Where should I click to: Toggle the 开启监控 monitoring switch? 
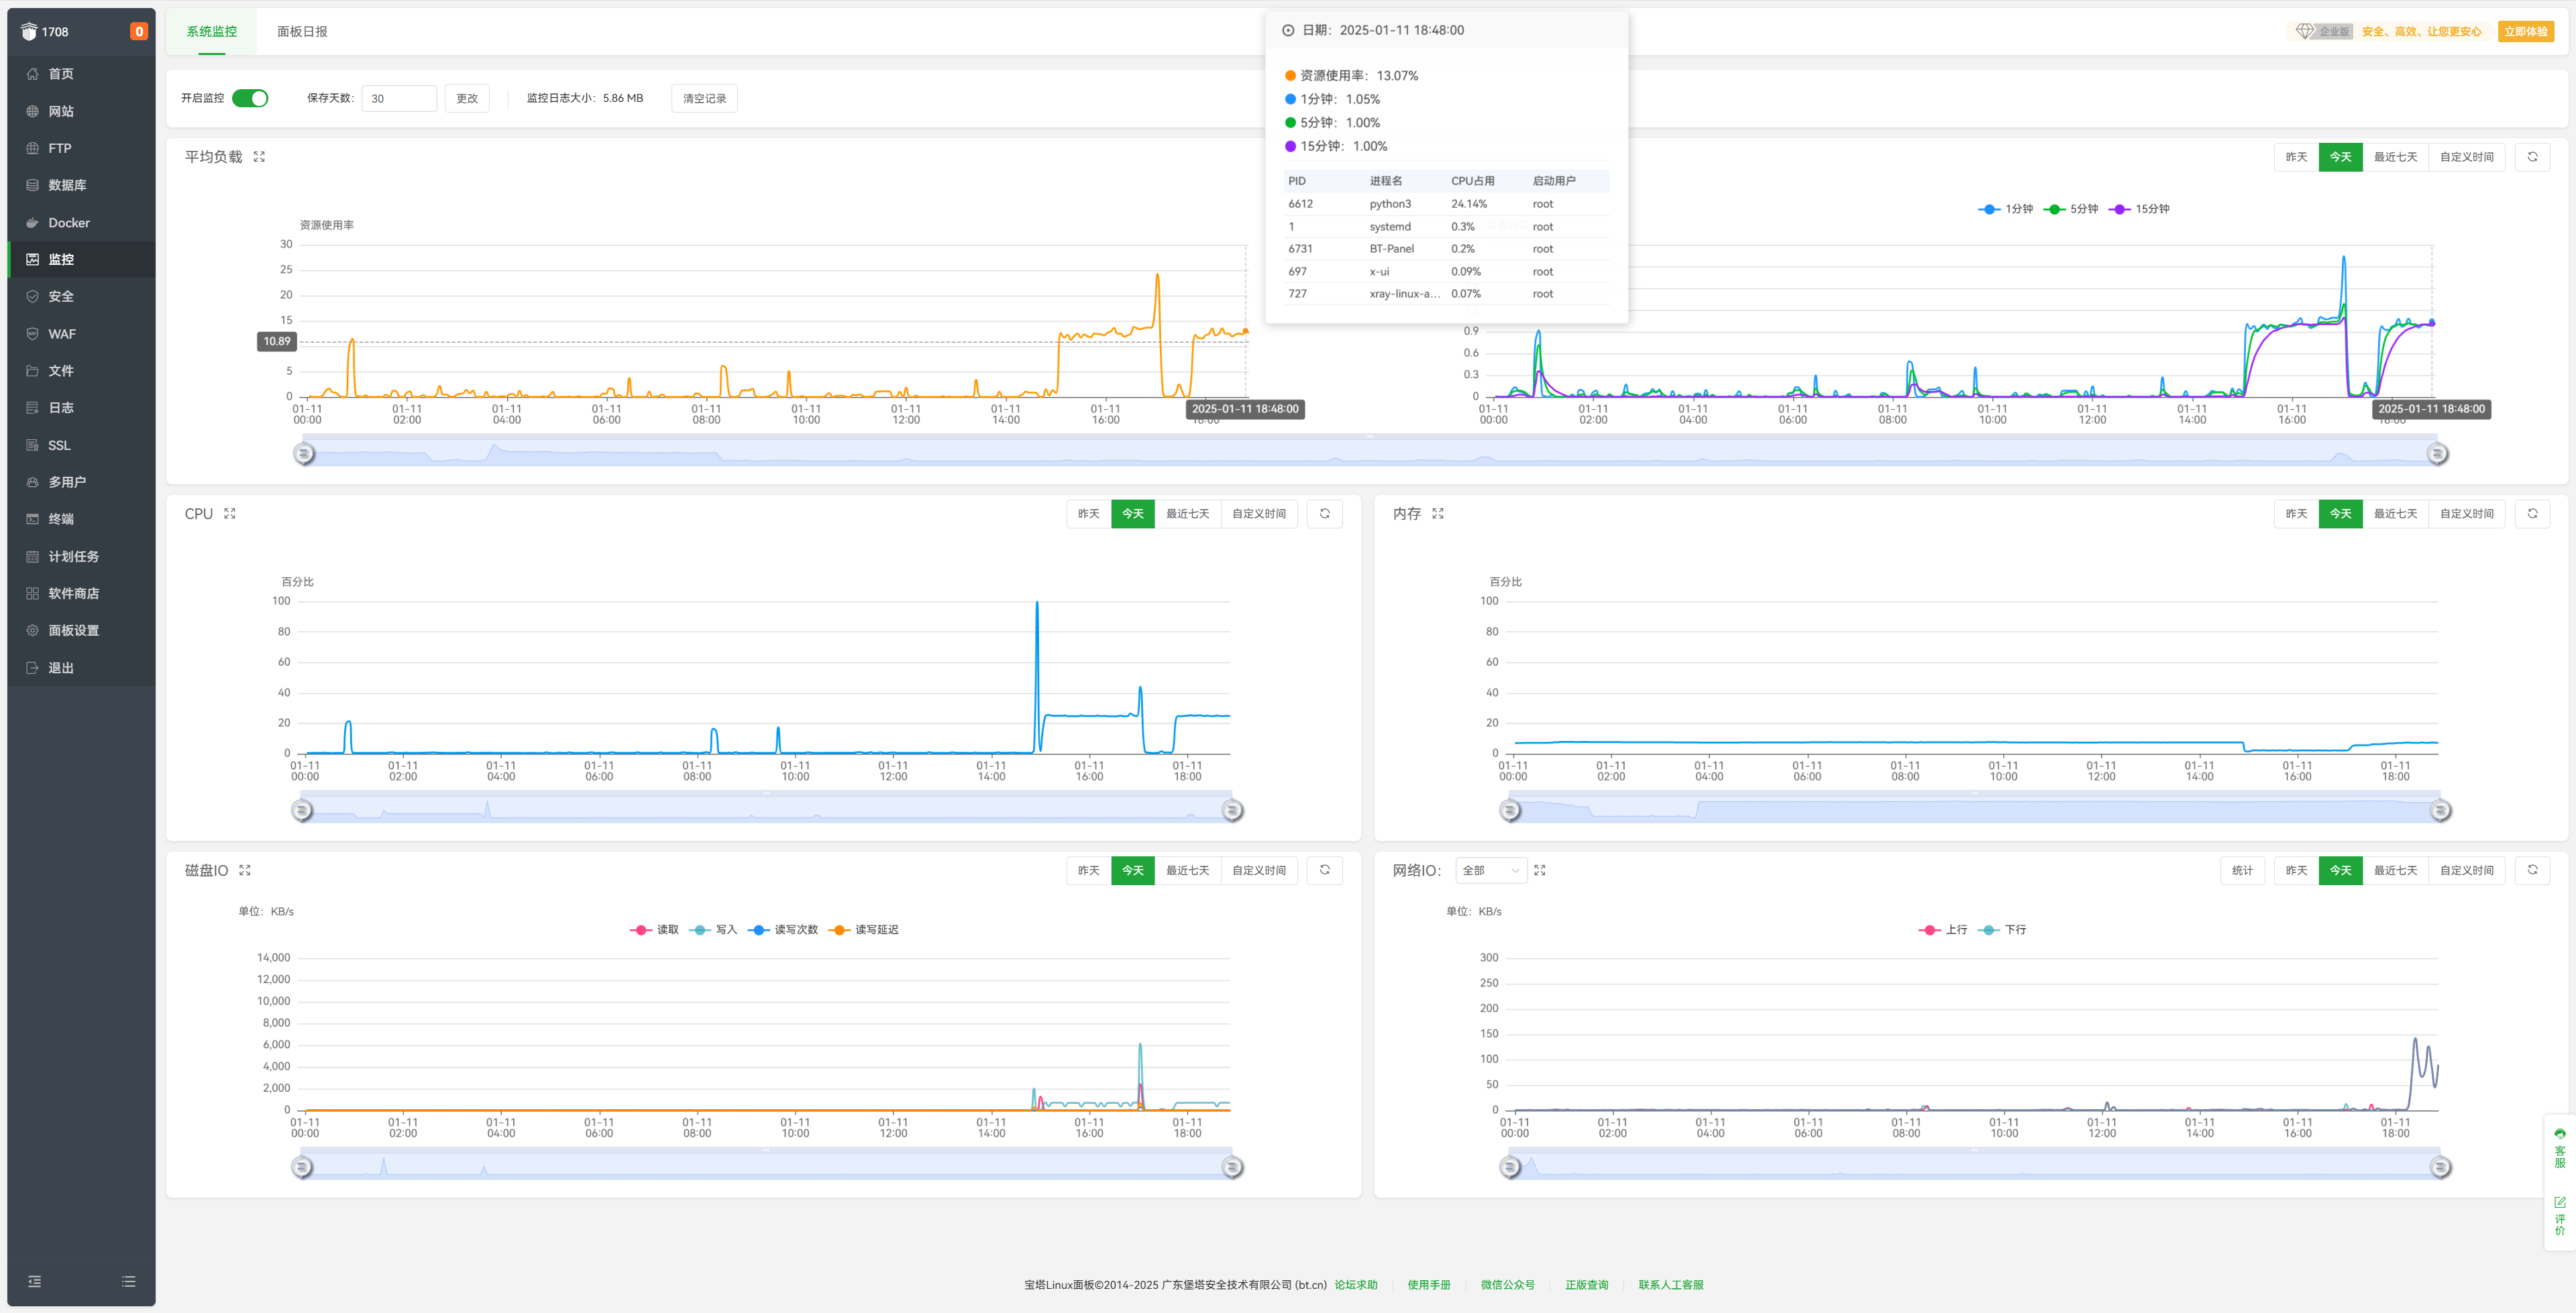point(250,98)
